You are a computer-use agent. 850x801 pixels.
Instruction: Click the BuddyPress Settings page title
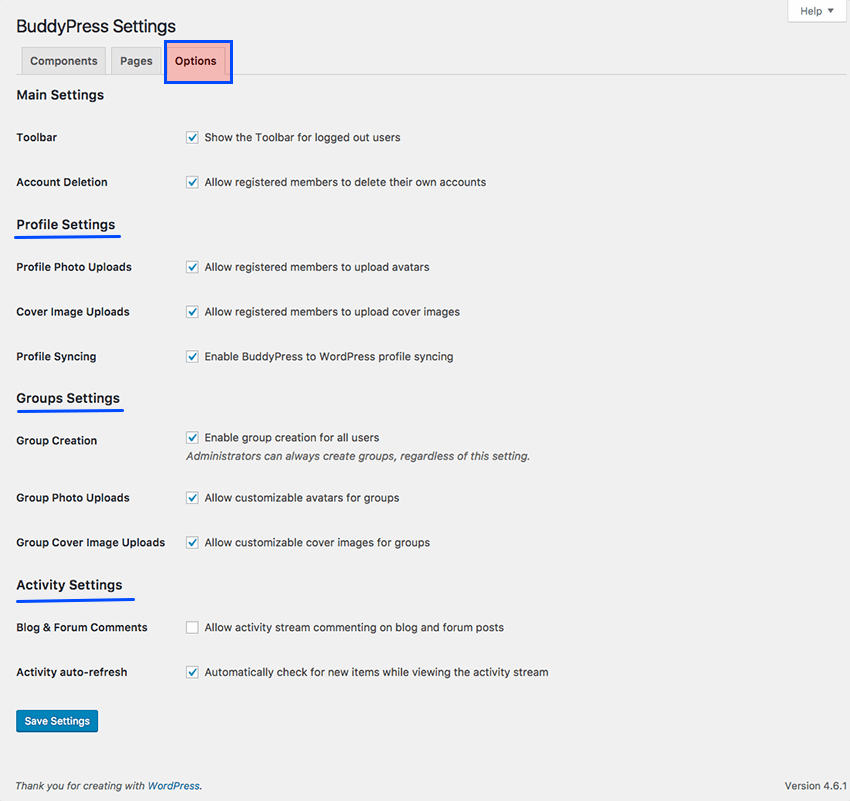(96, 26)
